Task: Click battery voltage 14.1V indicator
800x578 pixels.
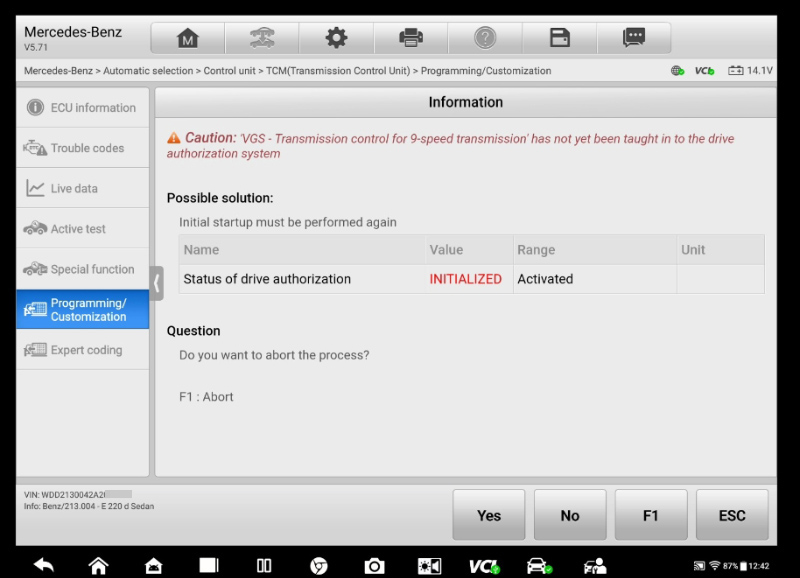Action: pos(750,70)
